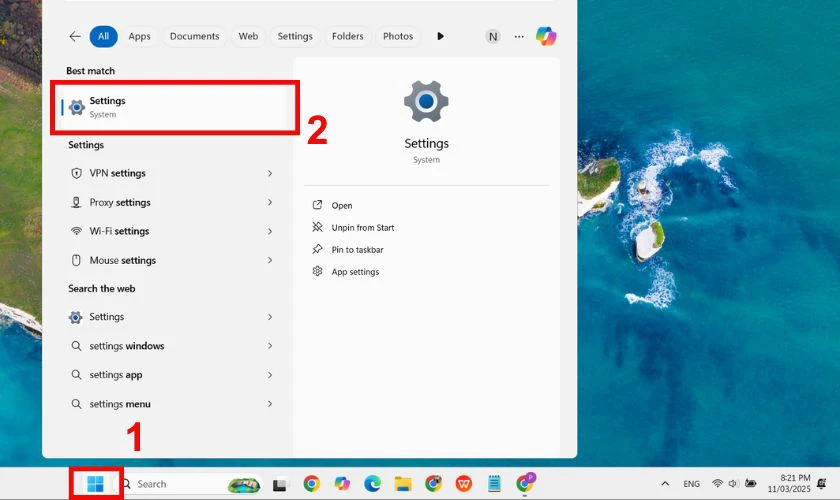Open the volume tray icon
The height and width of the screenshot is (500, 840).
(x=733, y=483)
